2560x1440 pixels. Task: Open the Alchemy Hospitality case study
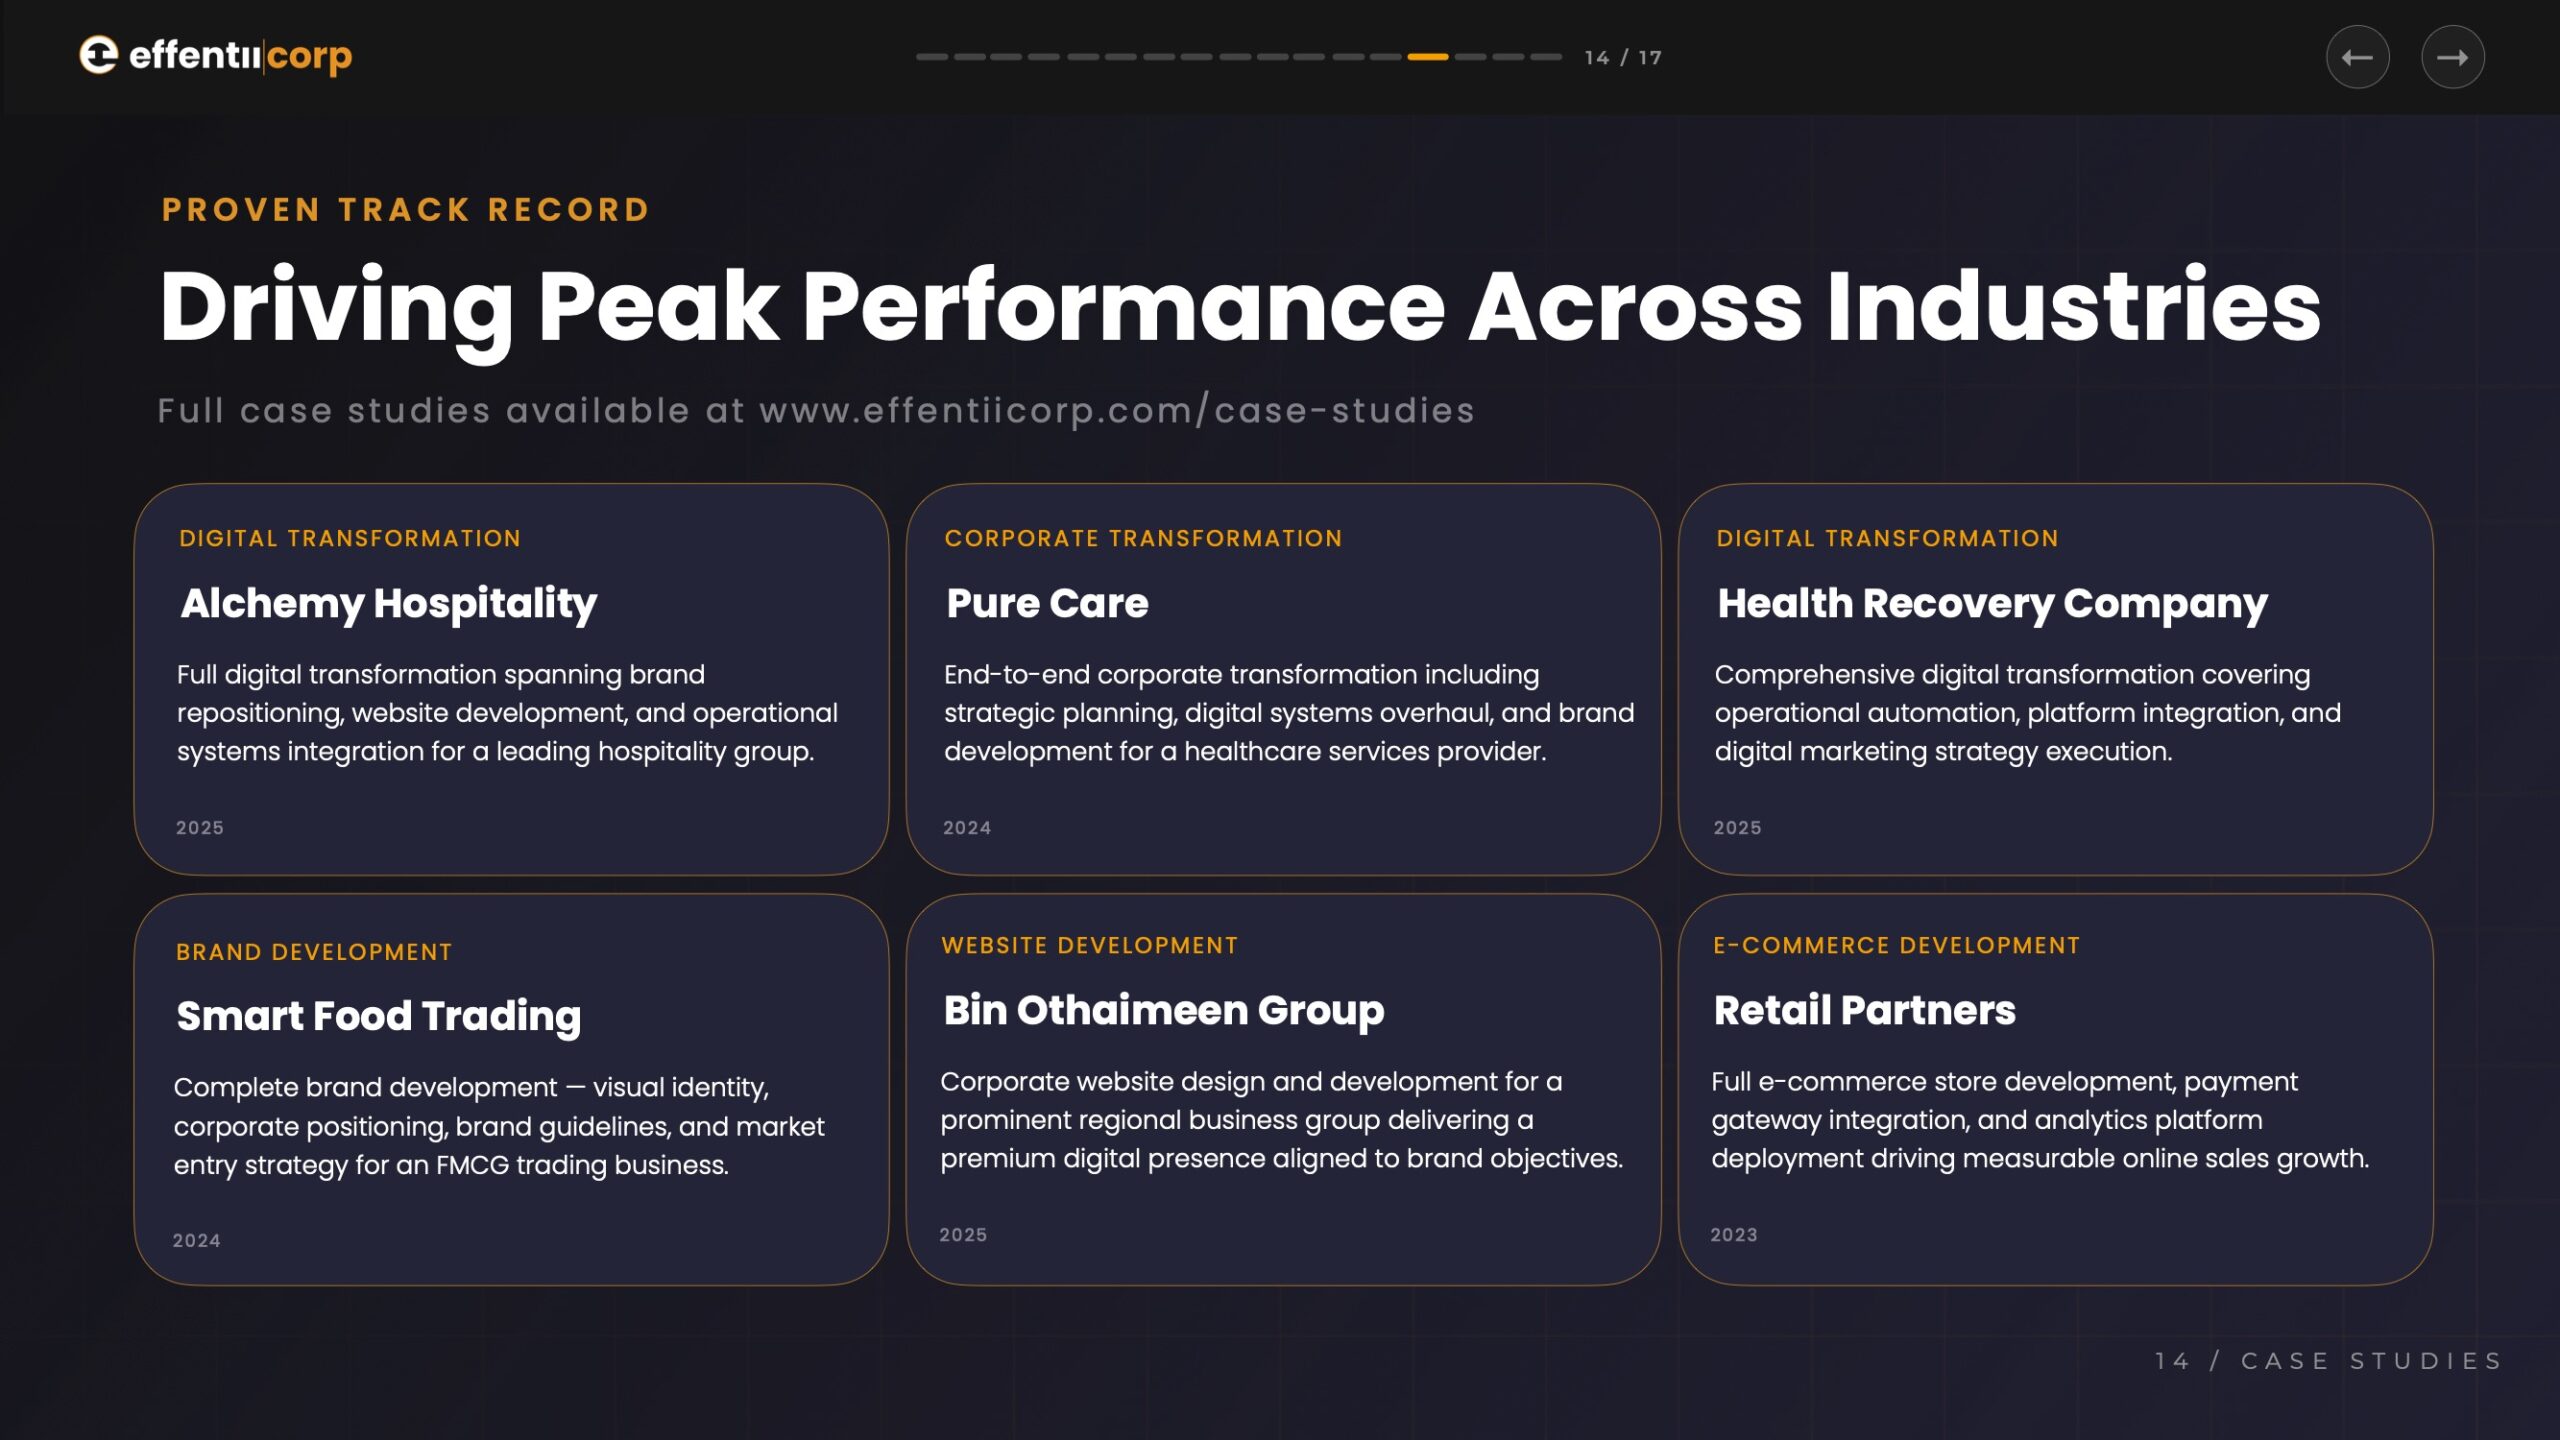(388, 604)
